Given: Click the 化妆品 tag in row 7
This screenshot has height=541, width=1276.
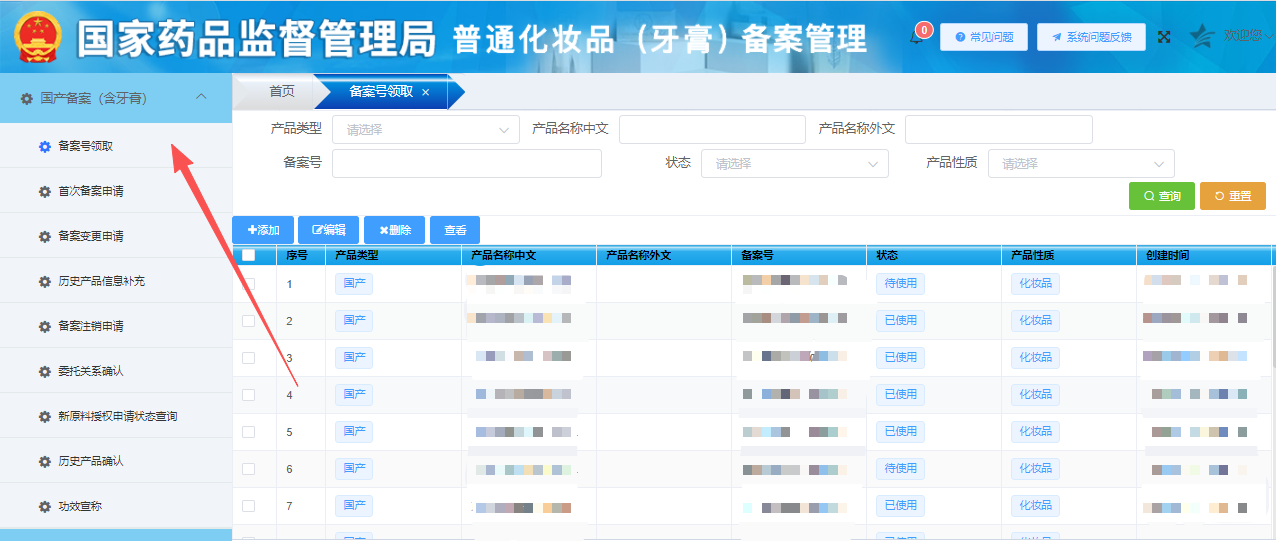Looking at the screenshot, I should pyautogui.click(x=1035, y=505).
